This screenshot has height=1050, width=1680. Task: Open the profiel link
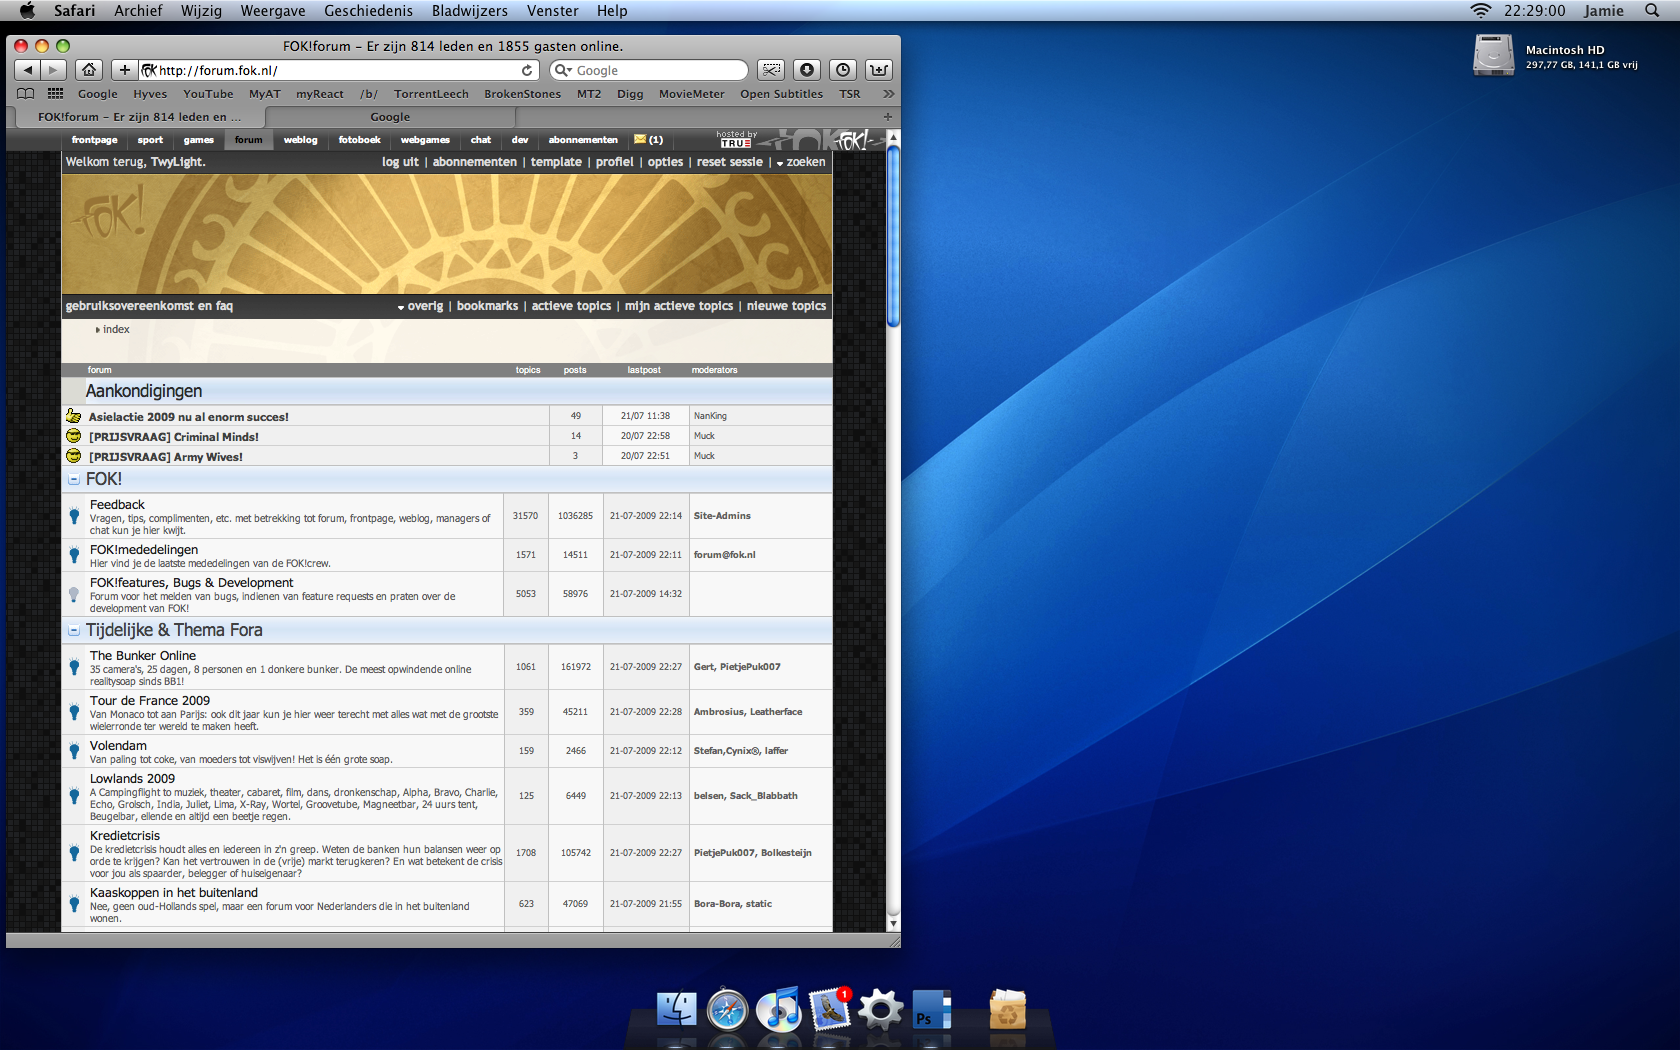click(614, 162)
